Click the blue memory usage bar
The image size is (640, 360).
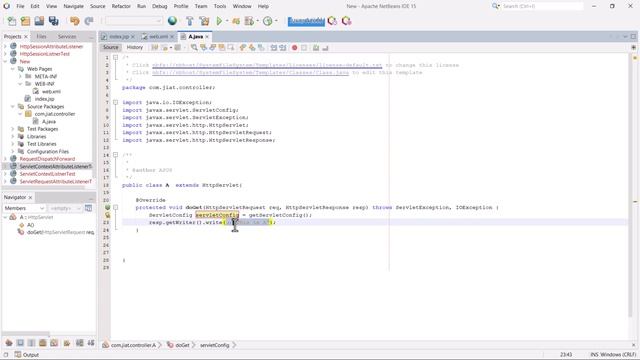(306, 21)
